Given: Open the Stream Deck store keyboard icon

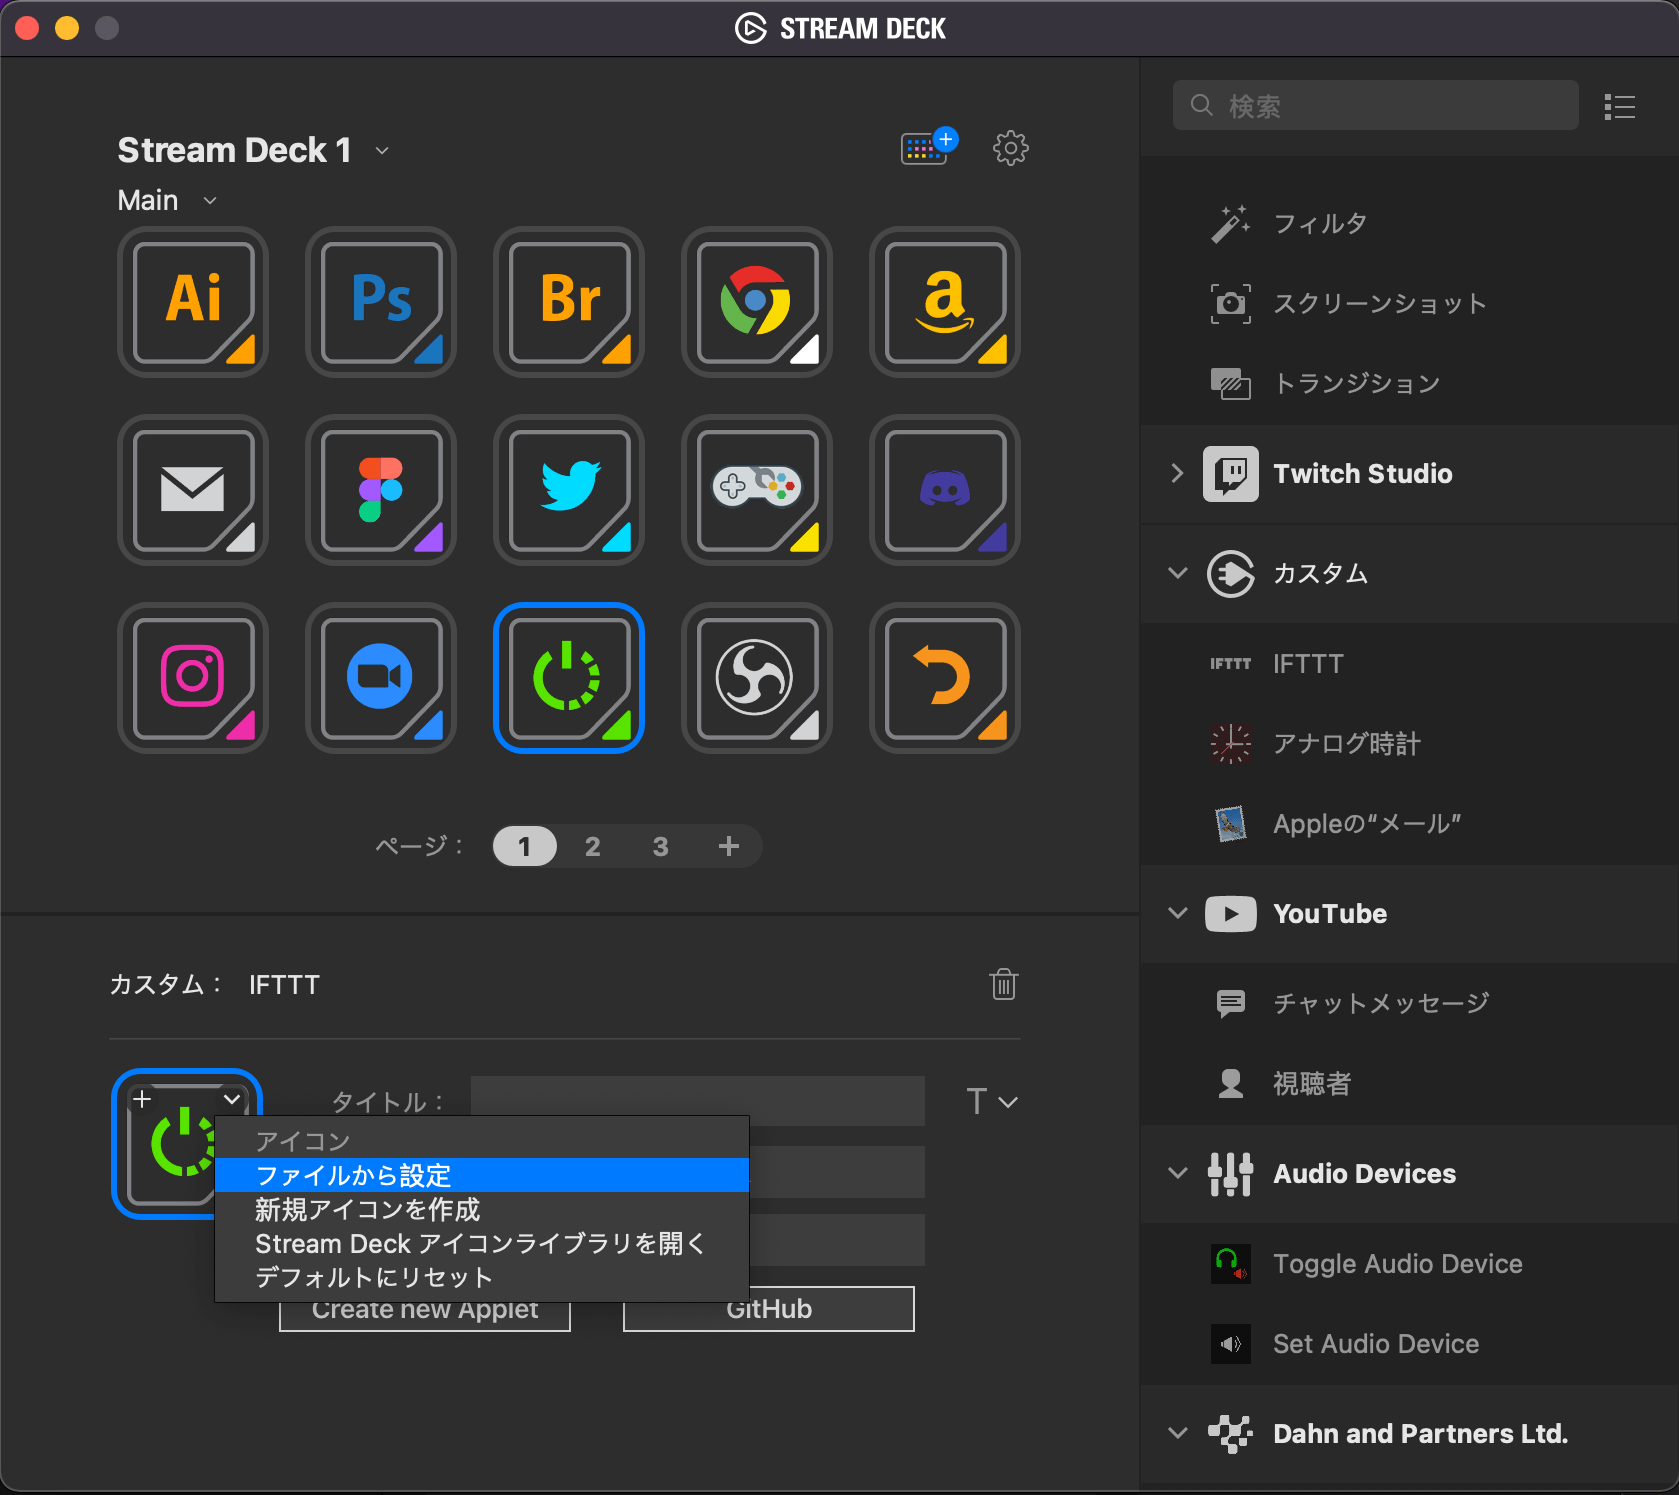Looking at the screenshot, I should click(928, 147).
